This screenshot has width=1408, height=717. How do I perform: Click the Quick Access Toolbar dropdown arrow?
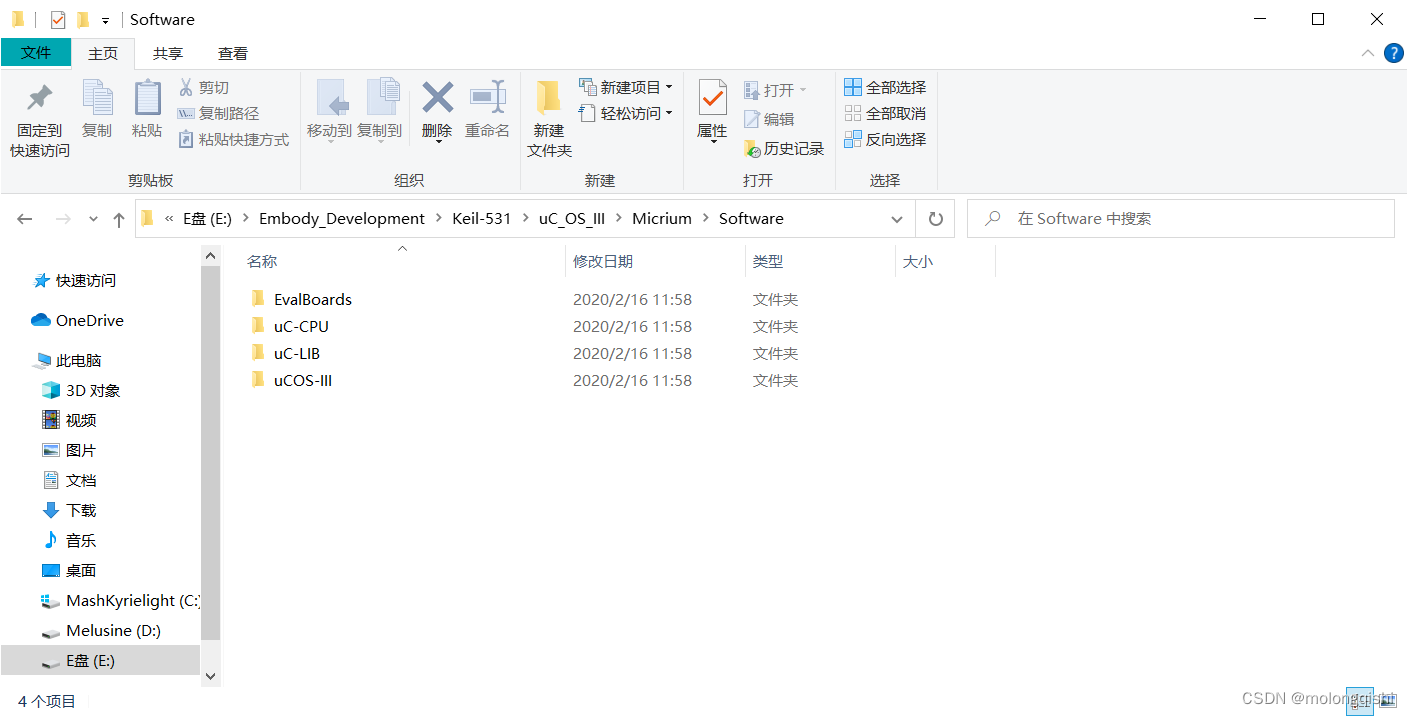point(105,21)
